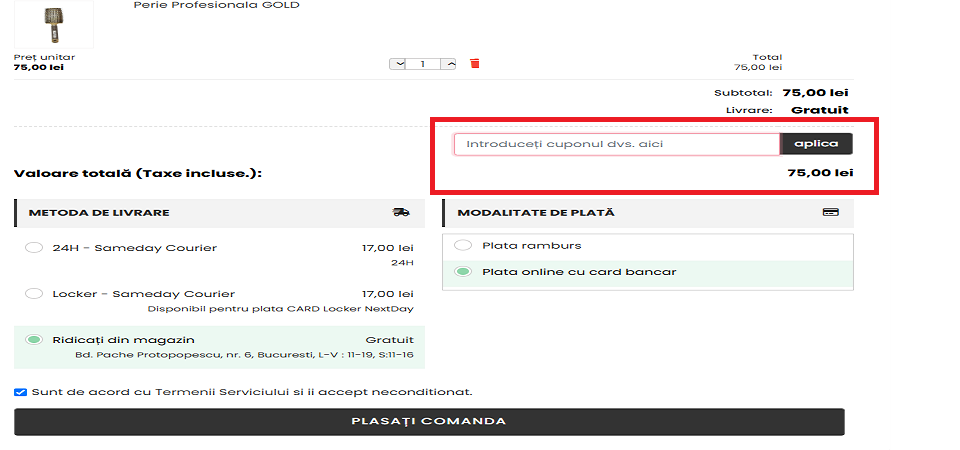Decrease product quantity with the down arrow

(x=399, y=64)
